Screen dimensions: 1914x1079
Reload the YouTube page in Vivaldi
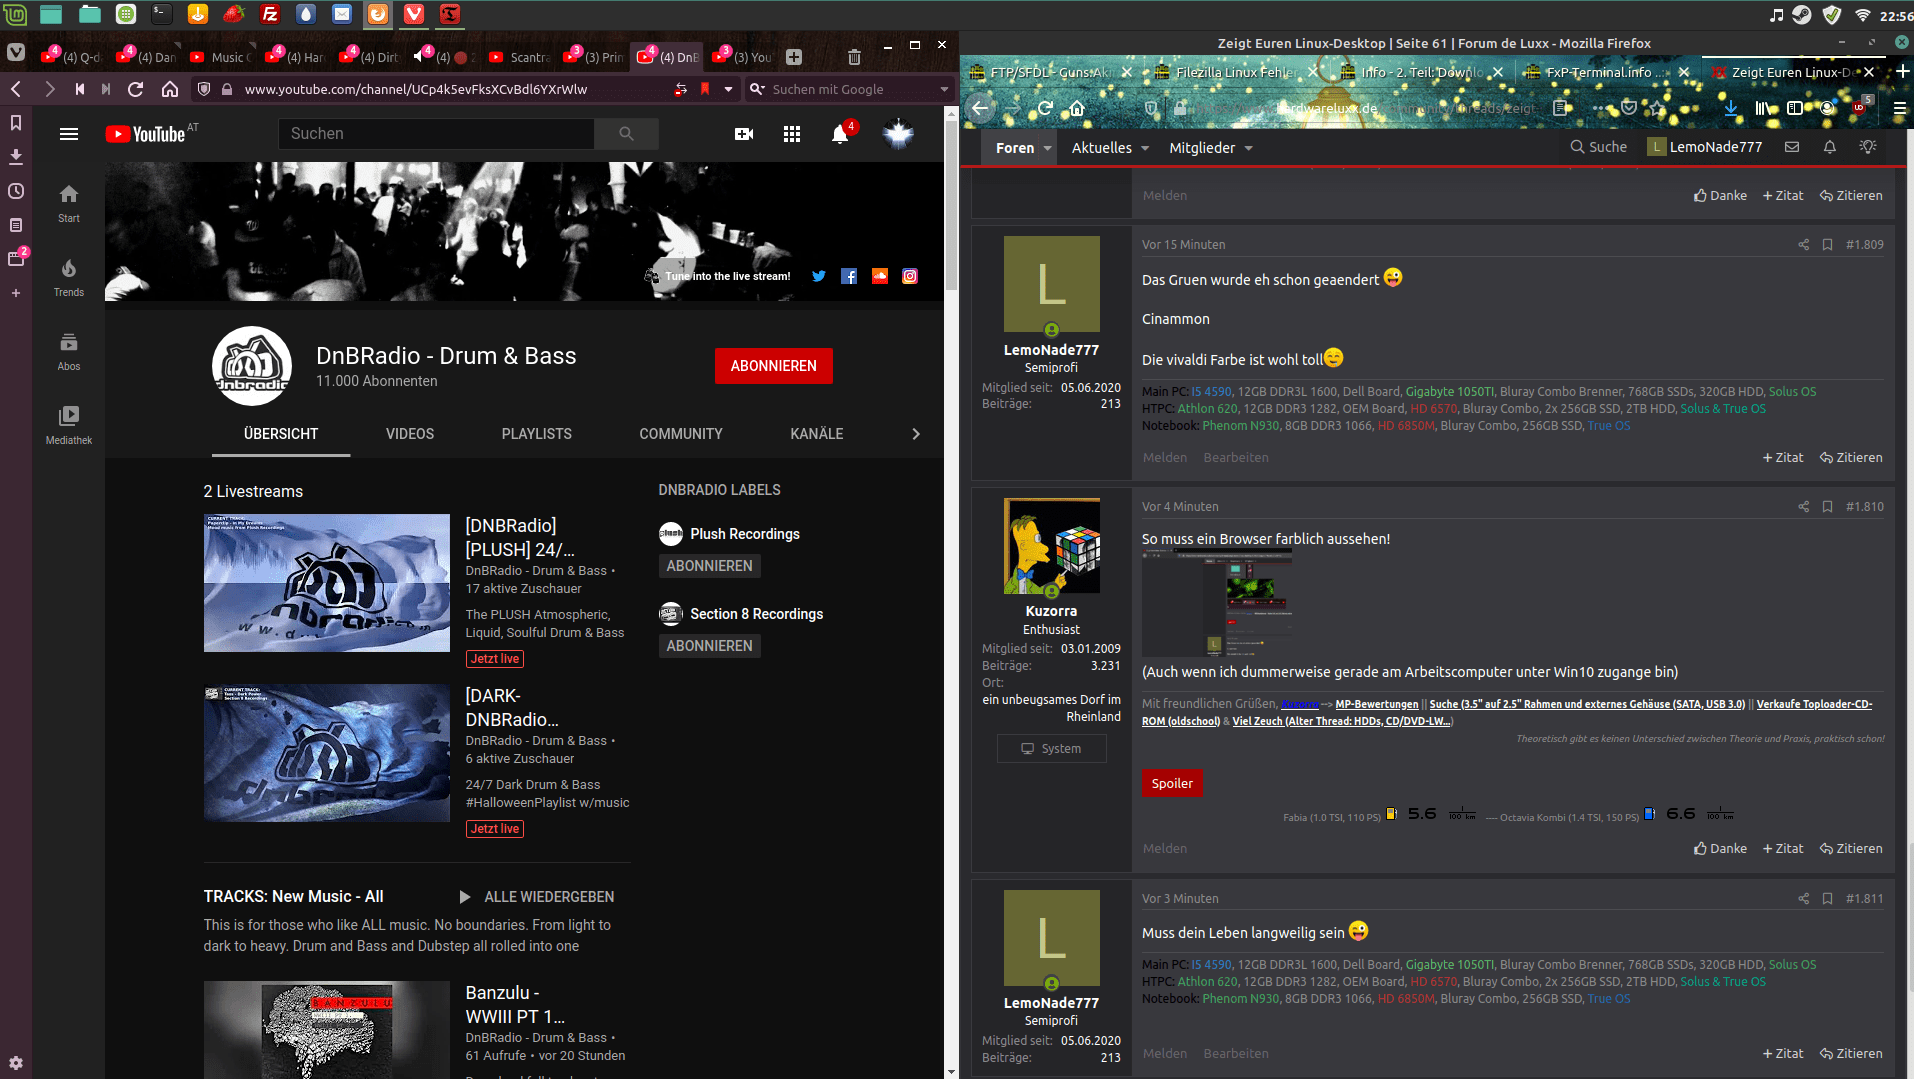(x=136, y=89)
